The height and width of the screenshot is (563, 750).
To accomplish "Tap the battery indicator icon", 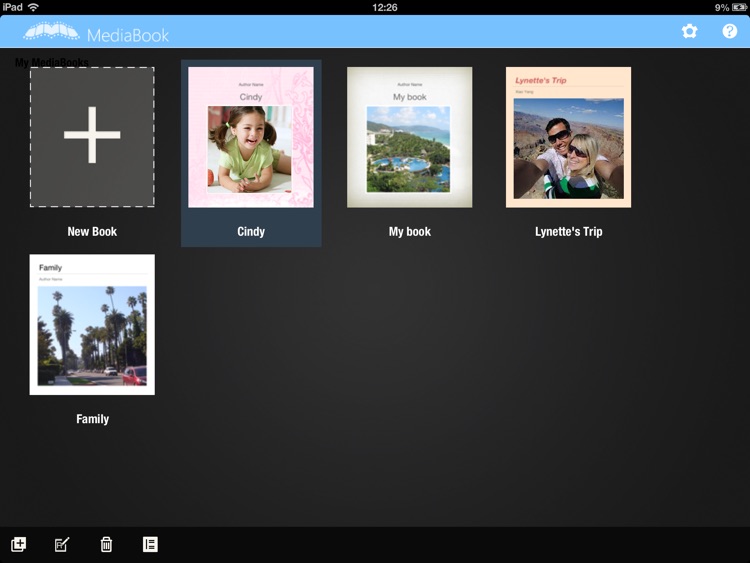I will (x=739, y=7).
